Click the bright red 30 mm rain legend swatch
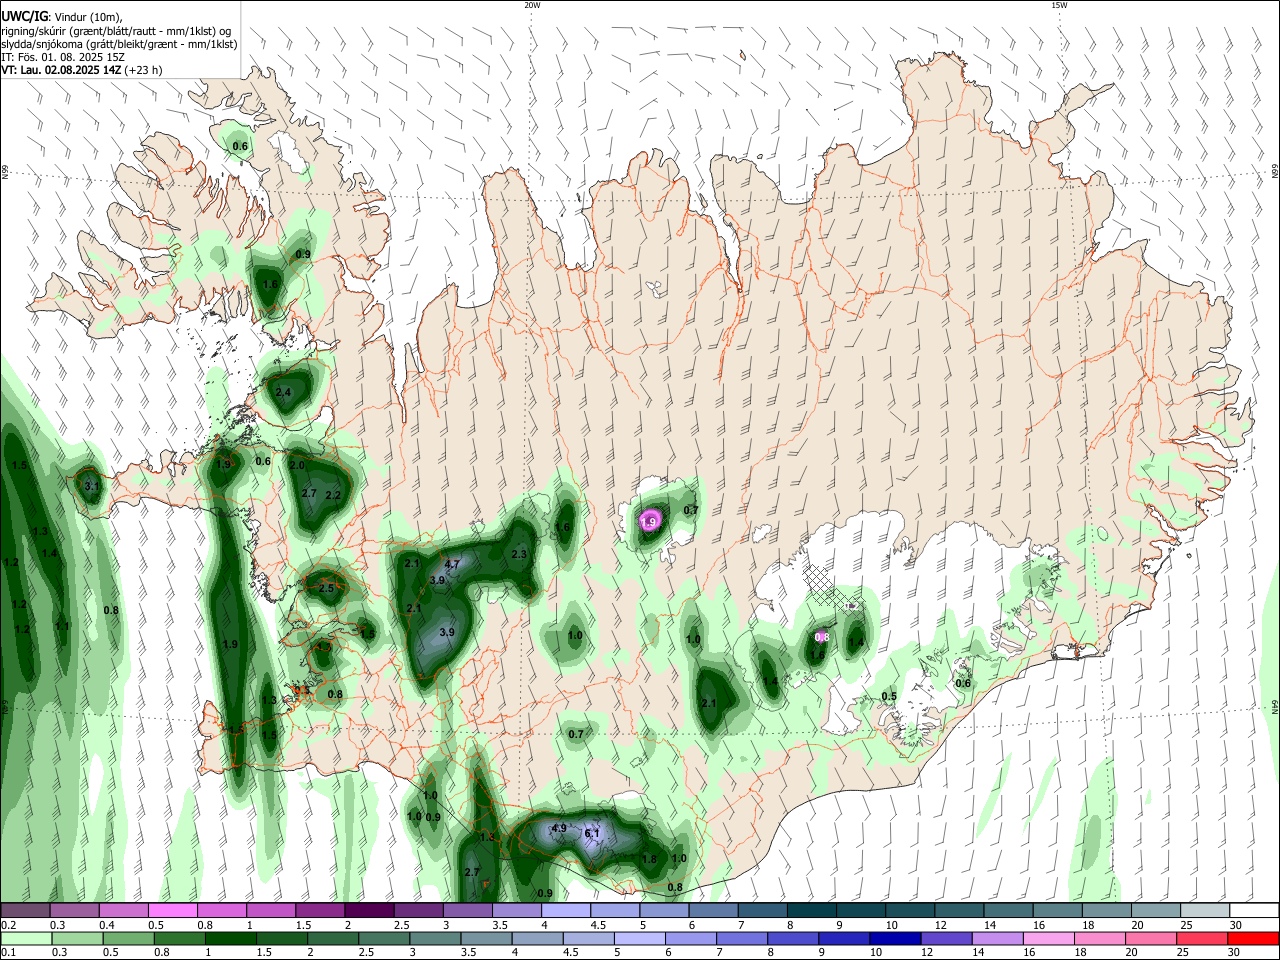 point(1254,938)
